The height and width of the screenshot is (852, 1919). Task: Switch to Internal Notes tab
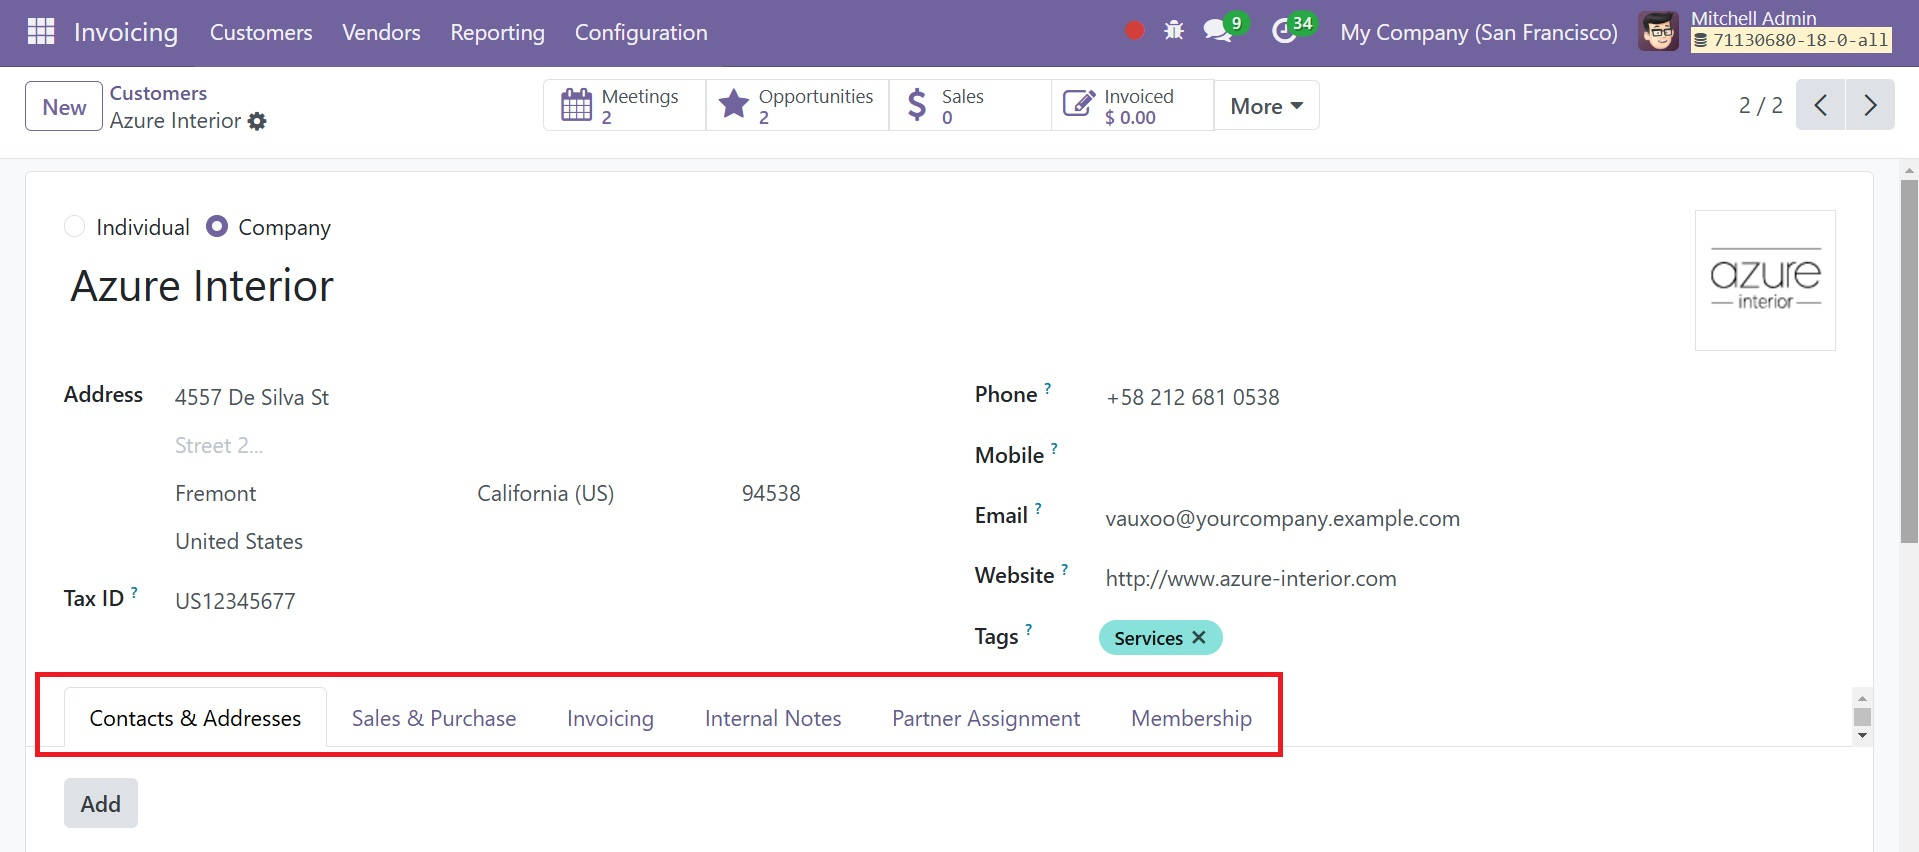pos(773,718)
